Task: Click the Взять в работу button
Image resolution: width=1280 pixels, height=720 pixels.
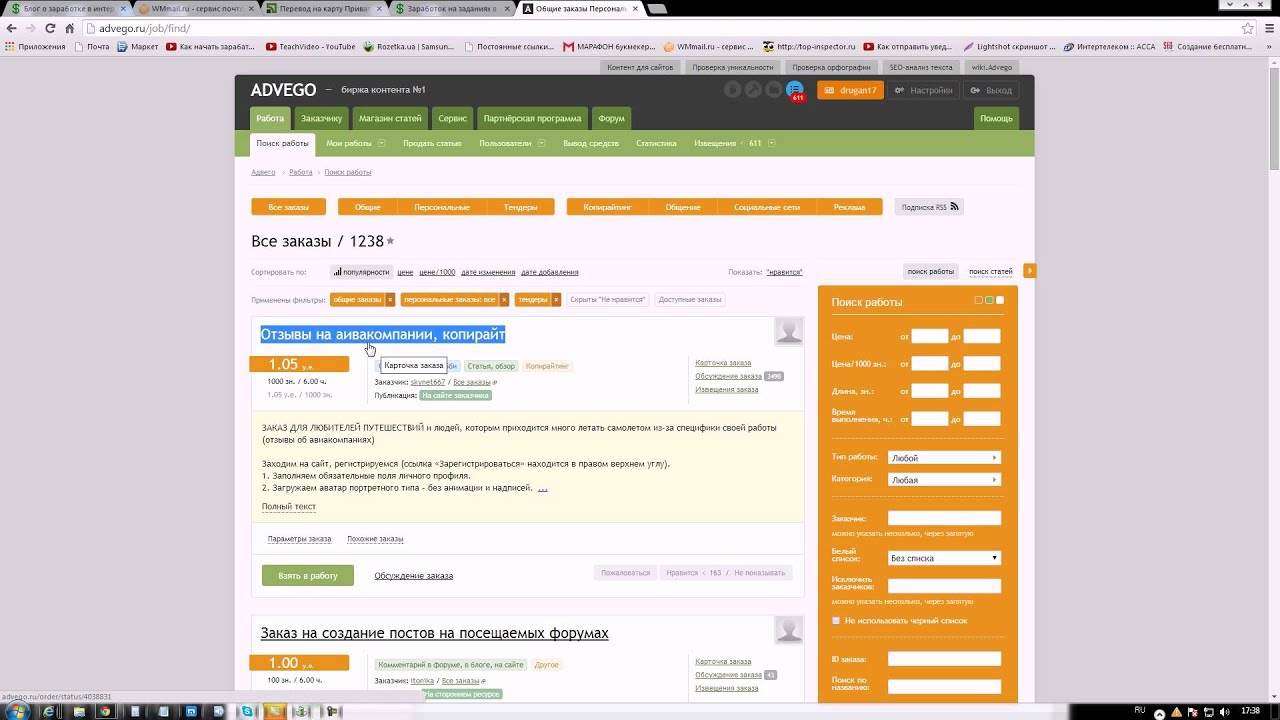Action: click(308, 576)
